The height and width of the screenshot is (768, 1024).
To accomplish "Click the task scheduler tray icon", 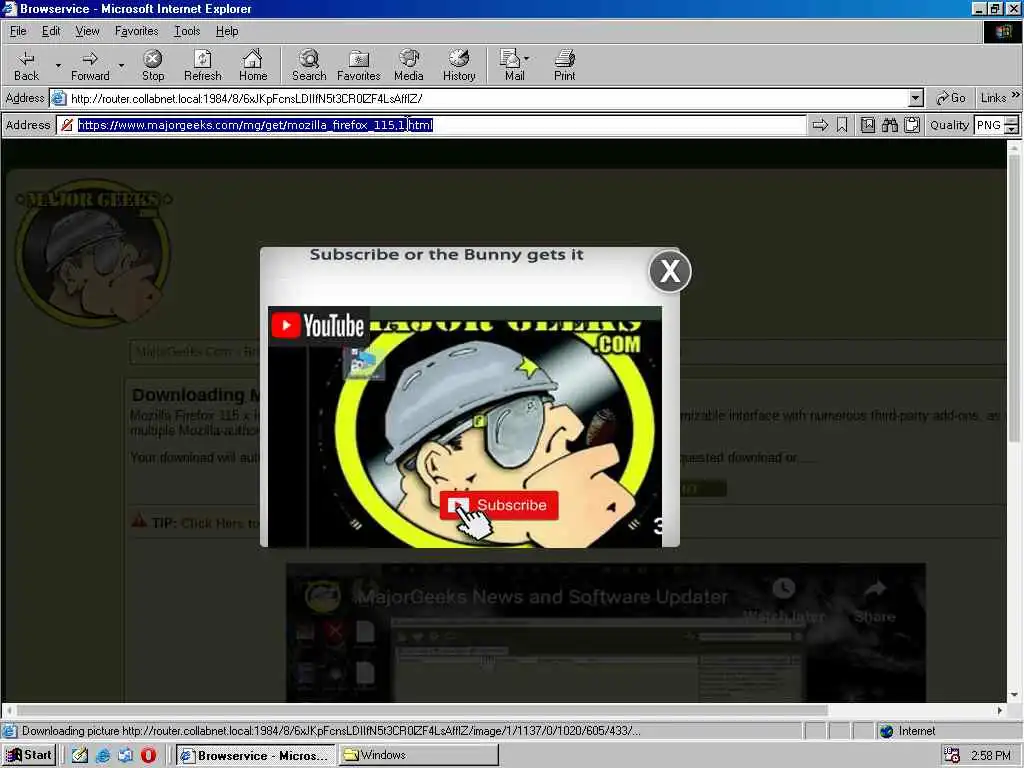I will pyautogui.click(x=952, y=755).
